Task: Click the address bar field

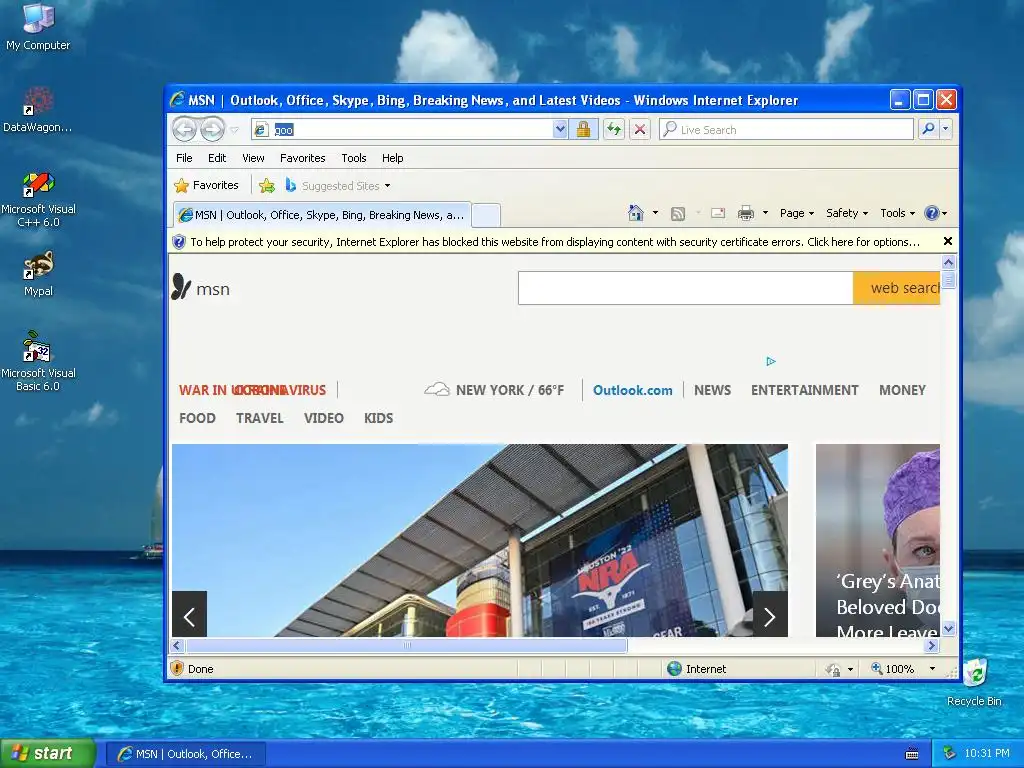Action: tap(403, 129)
